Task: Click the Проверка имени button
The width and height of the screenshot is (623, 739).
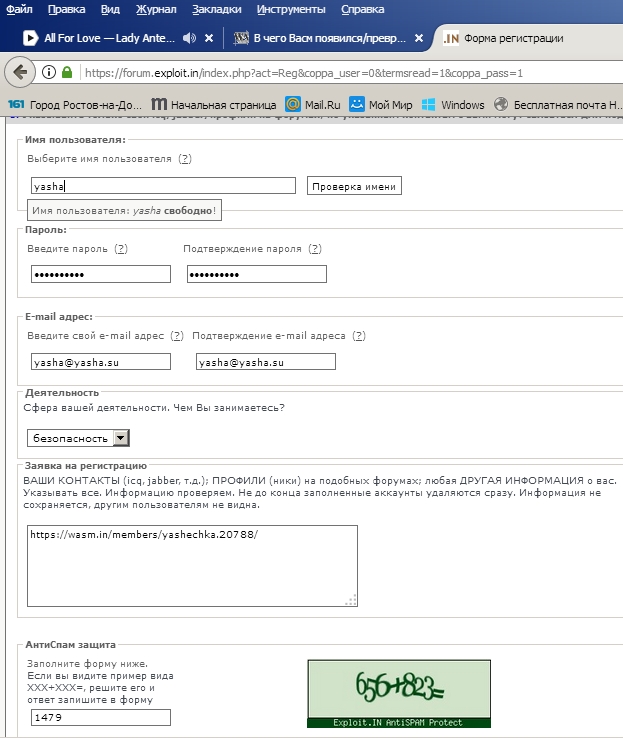Action: tap(354, 186)
